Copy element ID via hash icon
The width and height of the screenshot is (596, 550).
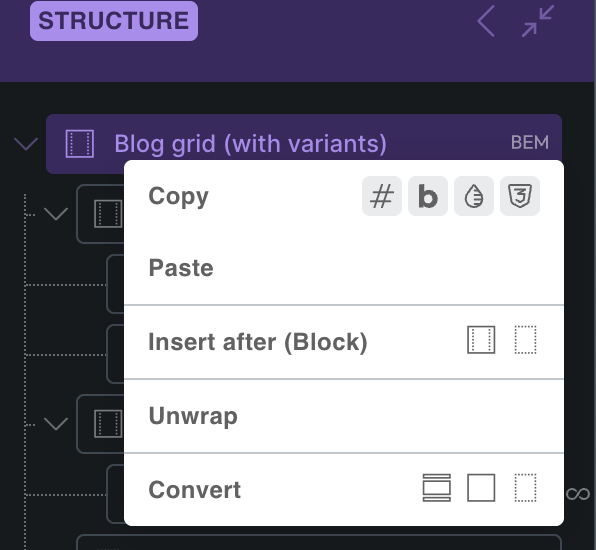382,196
